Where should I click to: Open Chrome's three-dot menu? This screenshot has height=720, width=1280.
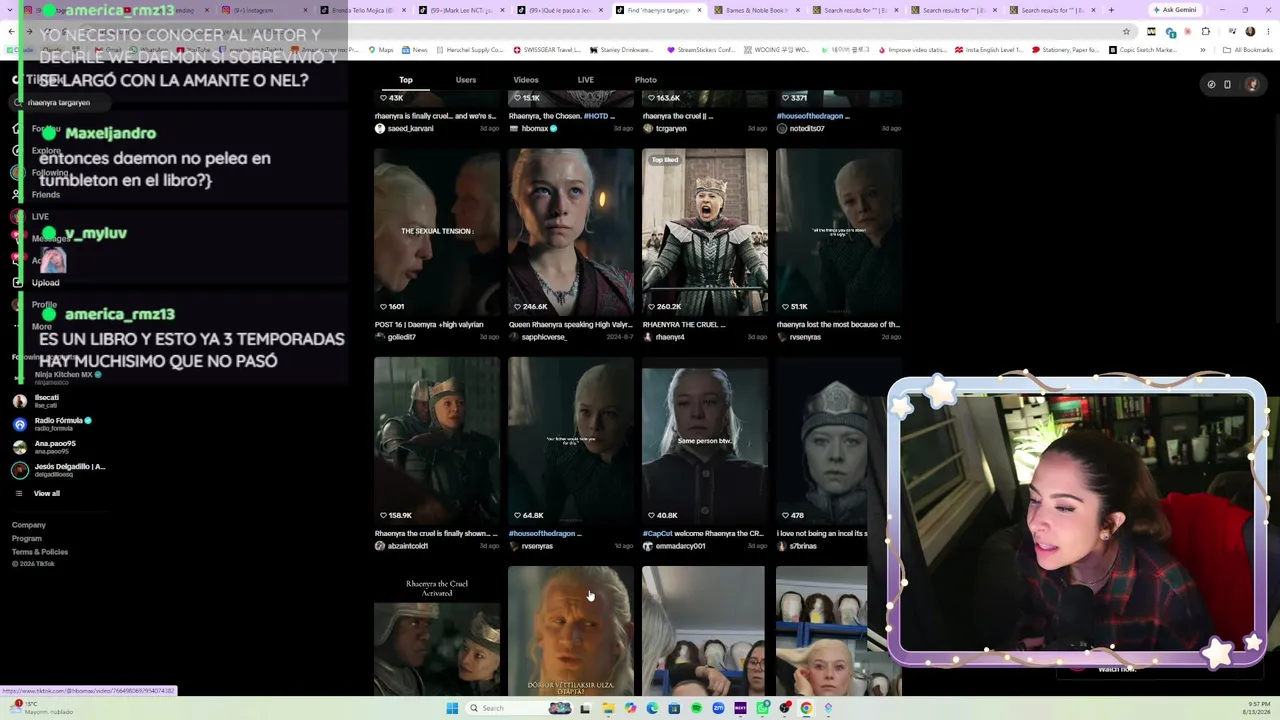click(1266, 31)
